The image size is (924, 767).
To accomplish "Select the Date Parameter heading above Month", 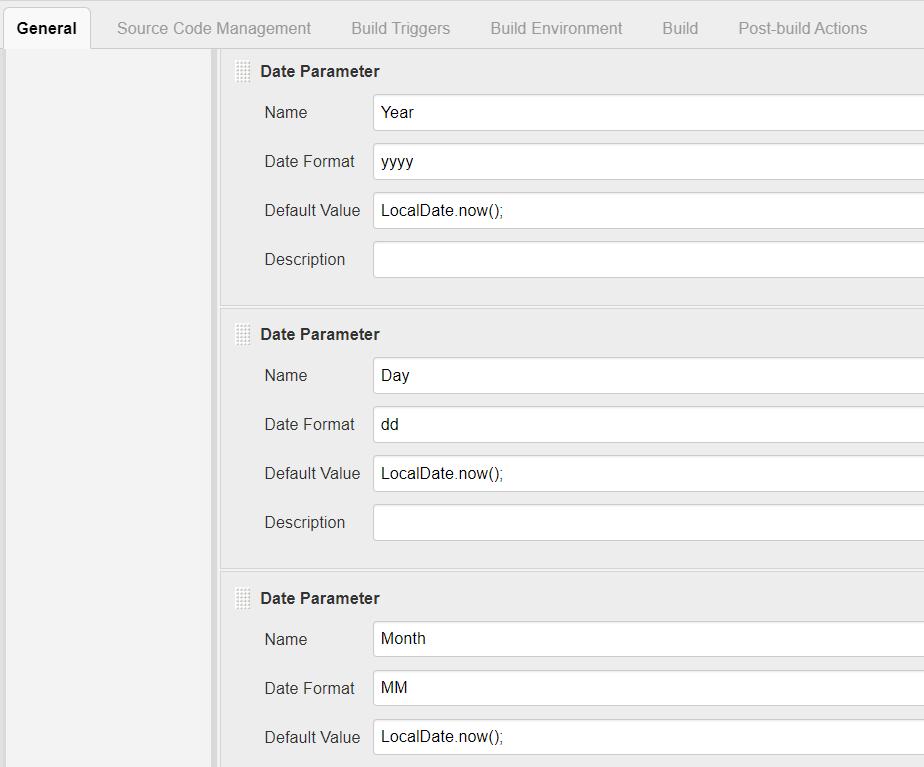I will (x=320, y=599).
